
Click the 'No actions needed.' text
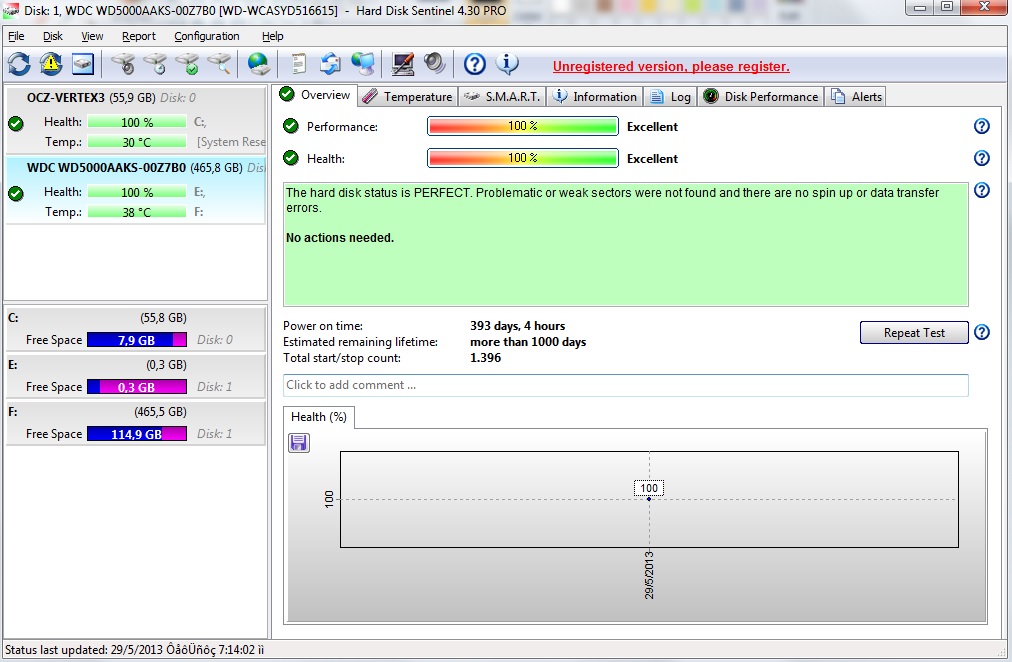coord(339,238)
